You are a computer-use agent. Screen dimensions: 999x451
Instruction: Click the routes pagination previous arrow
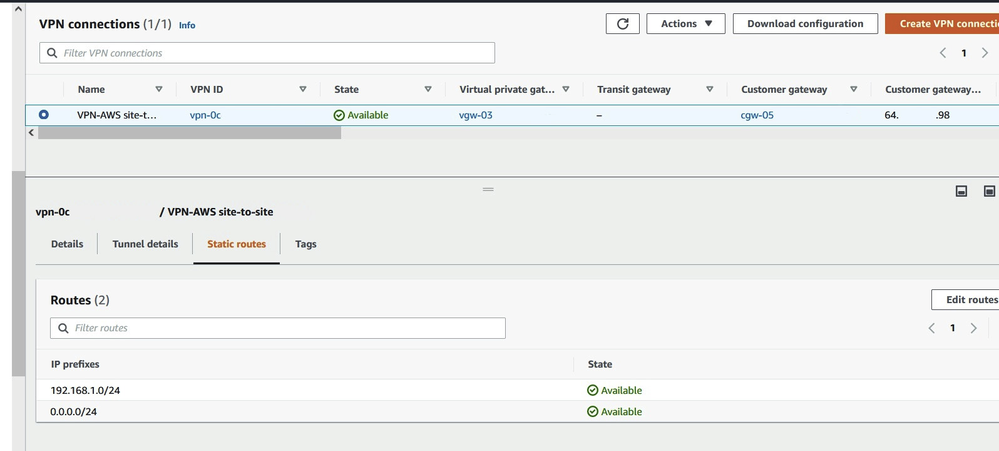[x=932, y=328]
